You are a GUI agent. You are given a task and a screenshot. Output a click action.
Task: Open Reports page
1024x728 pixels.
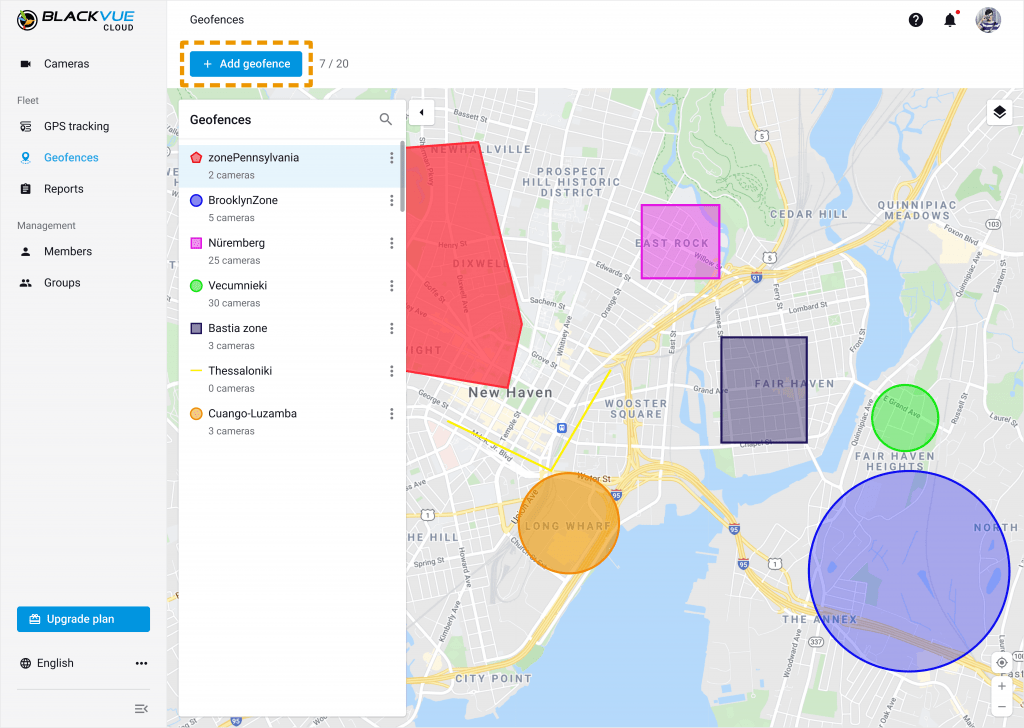coord(63,189)
